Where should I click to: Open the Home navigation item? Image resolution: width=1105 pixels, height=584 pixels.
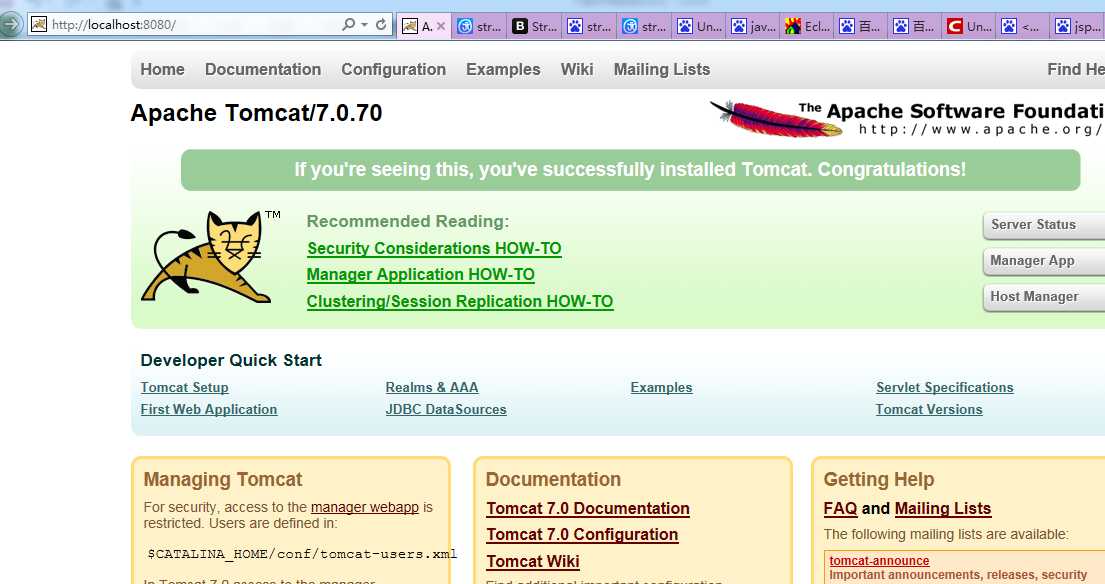[162, 69]
